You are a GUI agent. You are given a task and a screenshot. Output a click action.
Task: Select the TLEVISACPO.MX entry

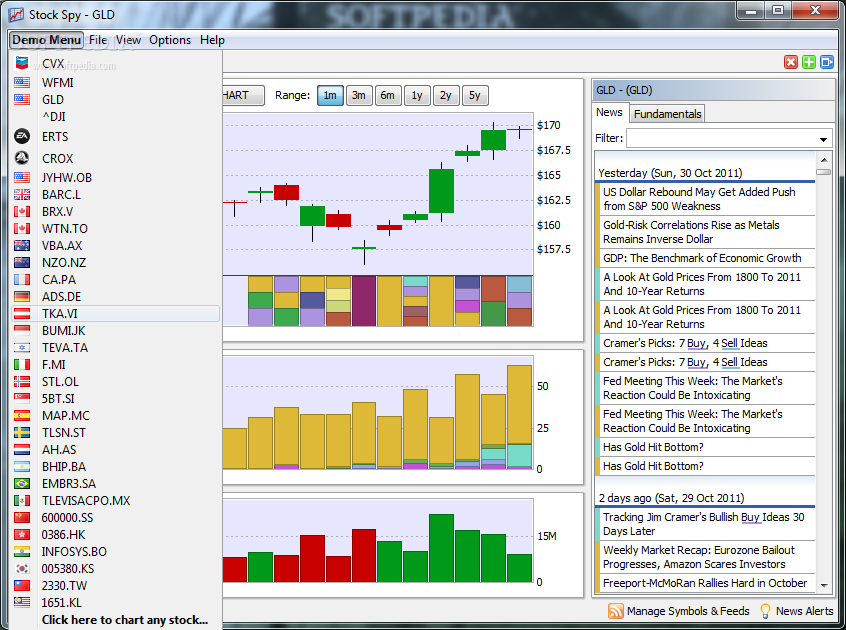click(115, 501)
